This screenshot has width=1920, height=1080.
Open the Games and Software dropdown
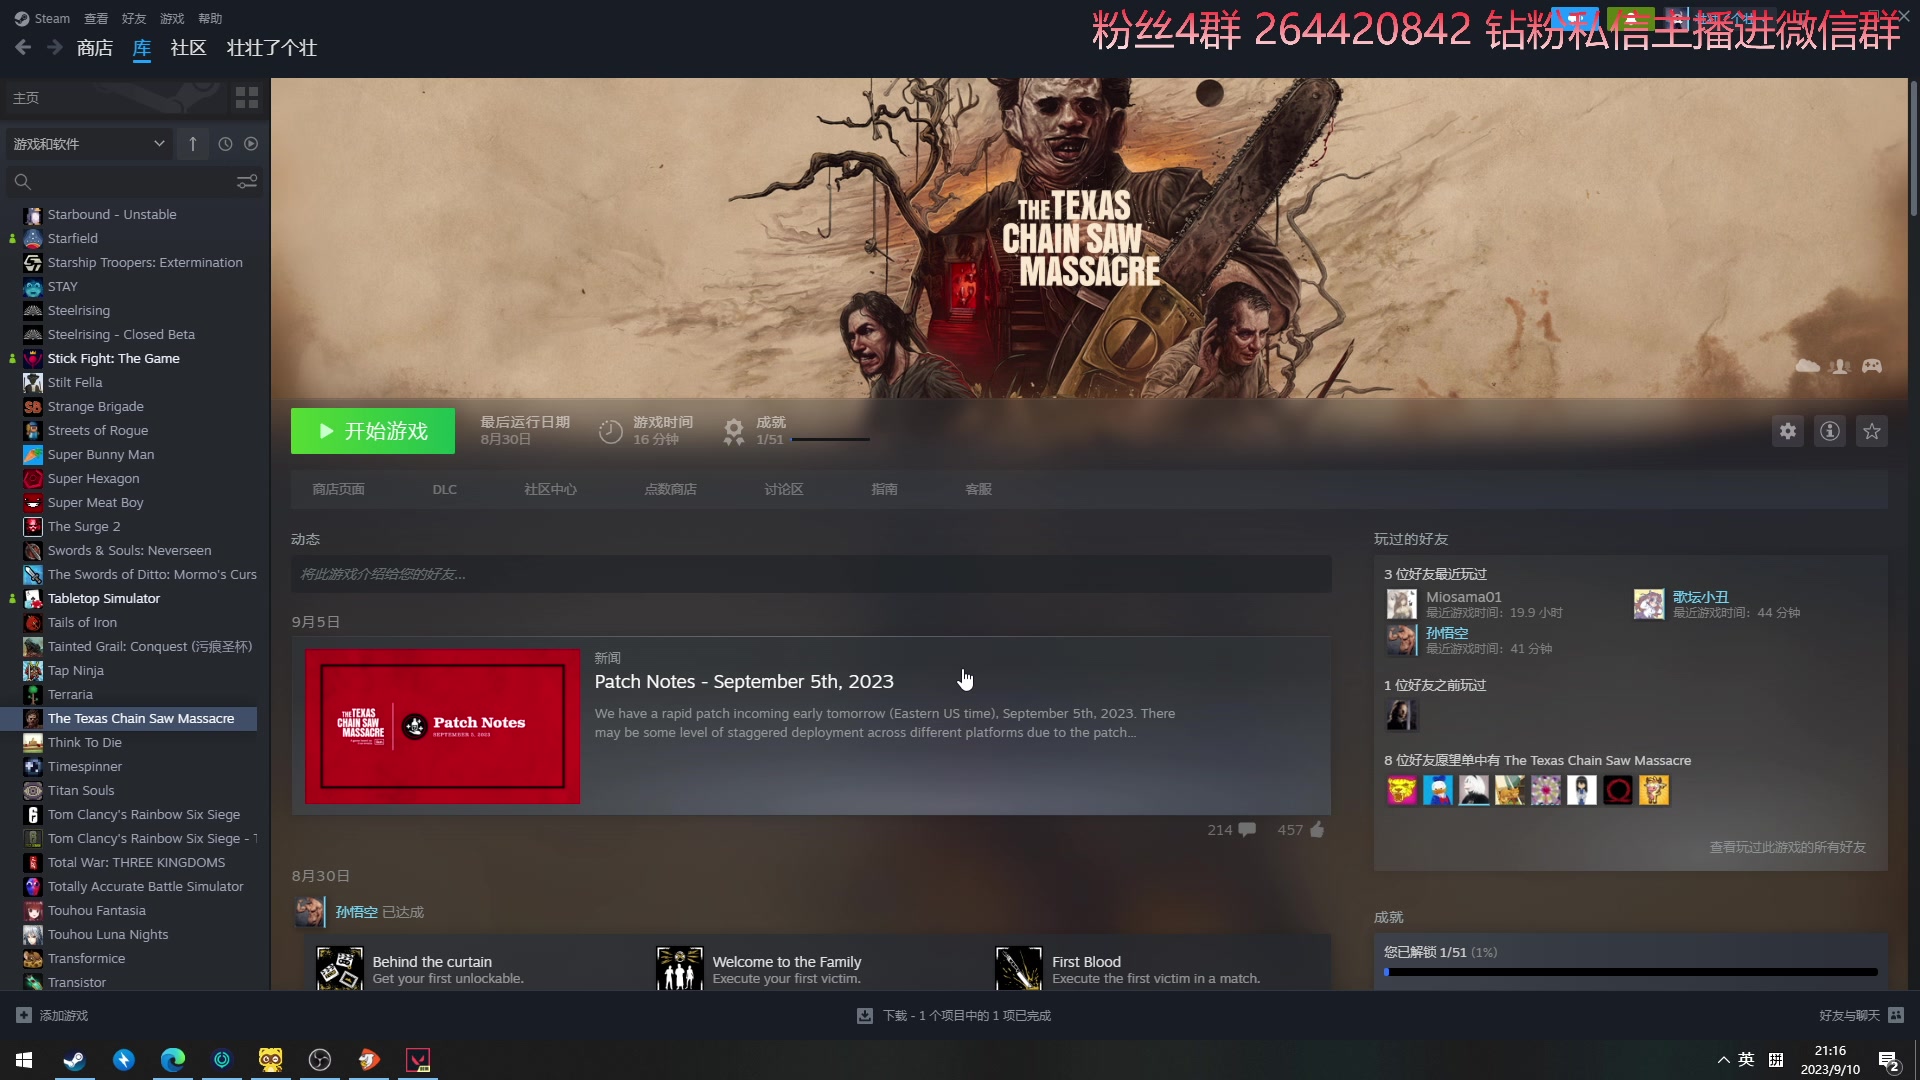[x=89, y=144]
